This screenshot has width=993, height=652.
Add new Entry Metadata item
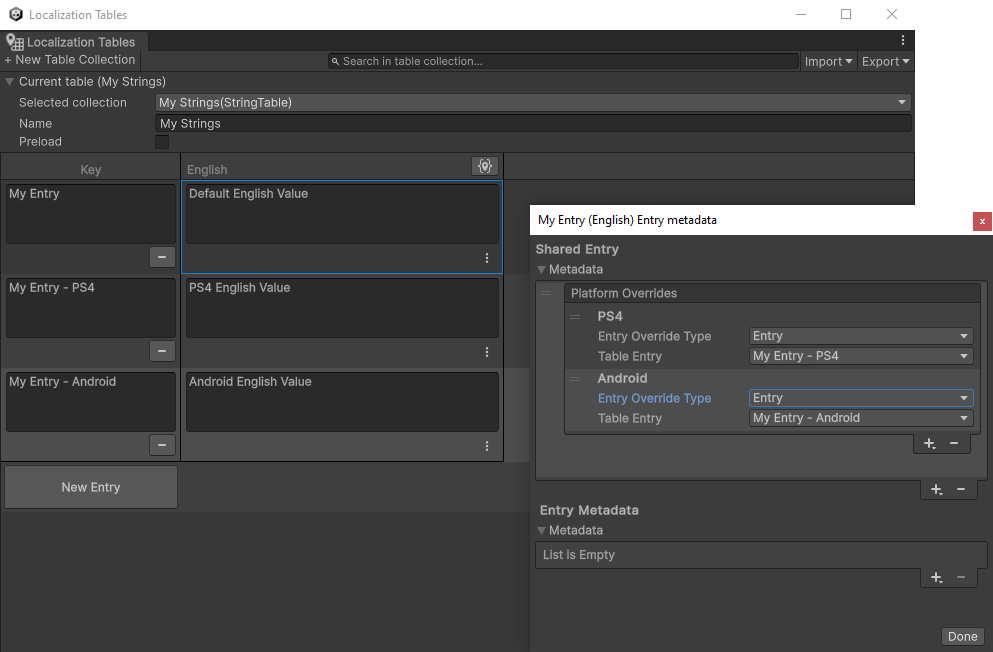(x=936, y=577)
